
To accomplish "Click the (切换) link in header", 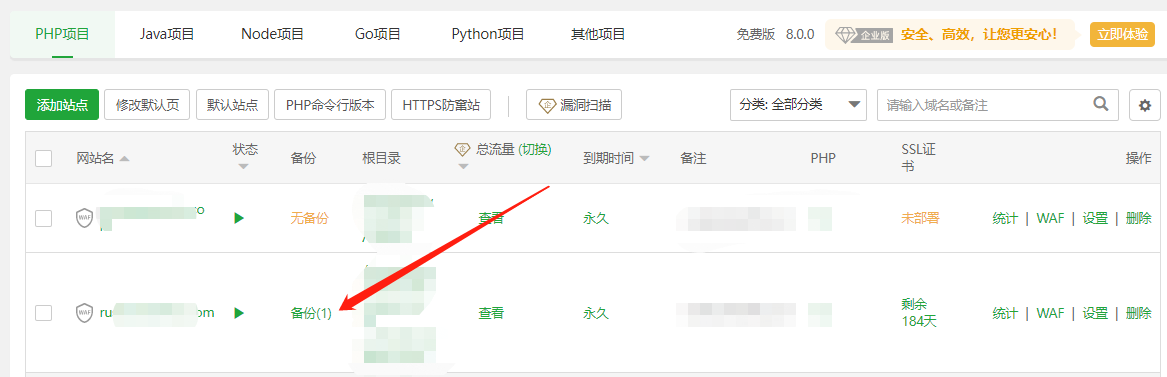I will 535,149.
